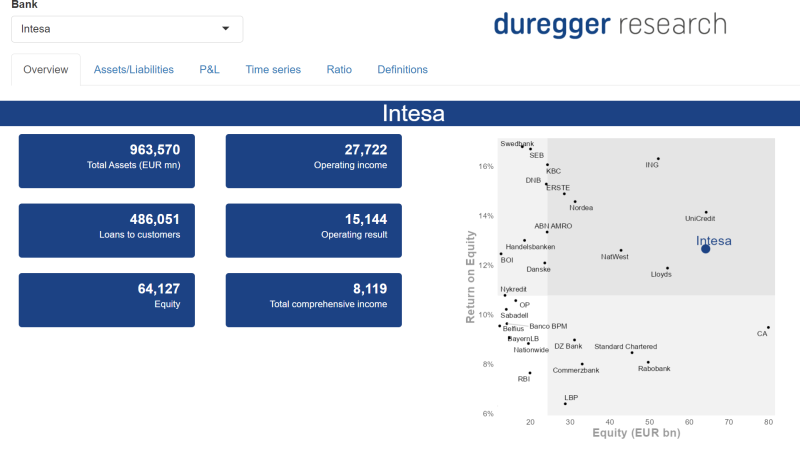This screenshot has height=450, width=800.
Task: Click the UniCredit data point
Action: pyautogui.click(x=706, y=212)
